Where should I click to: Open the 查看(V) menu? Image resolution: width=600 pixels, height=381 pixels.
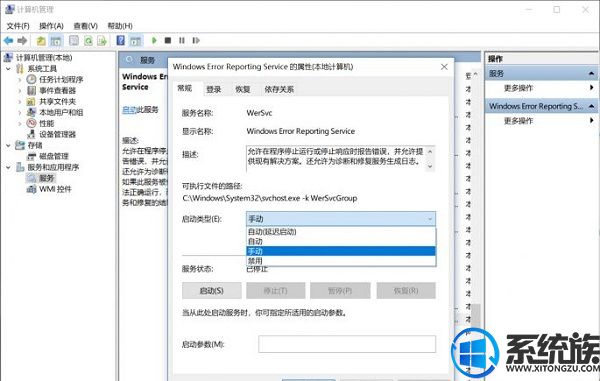click(85, 26)
